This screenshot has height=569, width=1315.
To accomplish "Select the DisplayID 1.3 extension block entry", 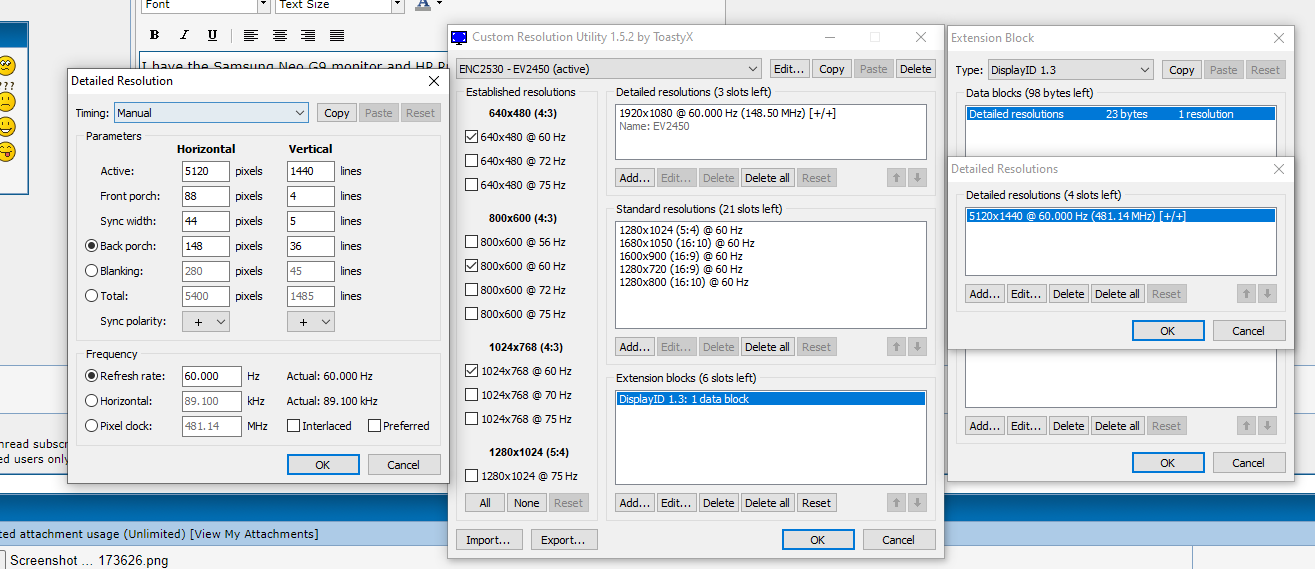I will [x=770, y=400].
